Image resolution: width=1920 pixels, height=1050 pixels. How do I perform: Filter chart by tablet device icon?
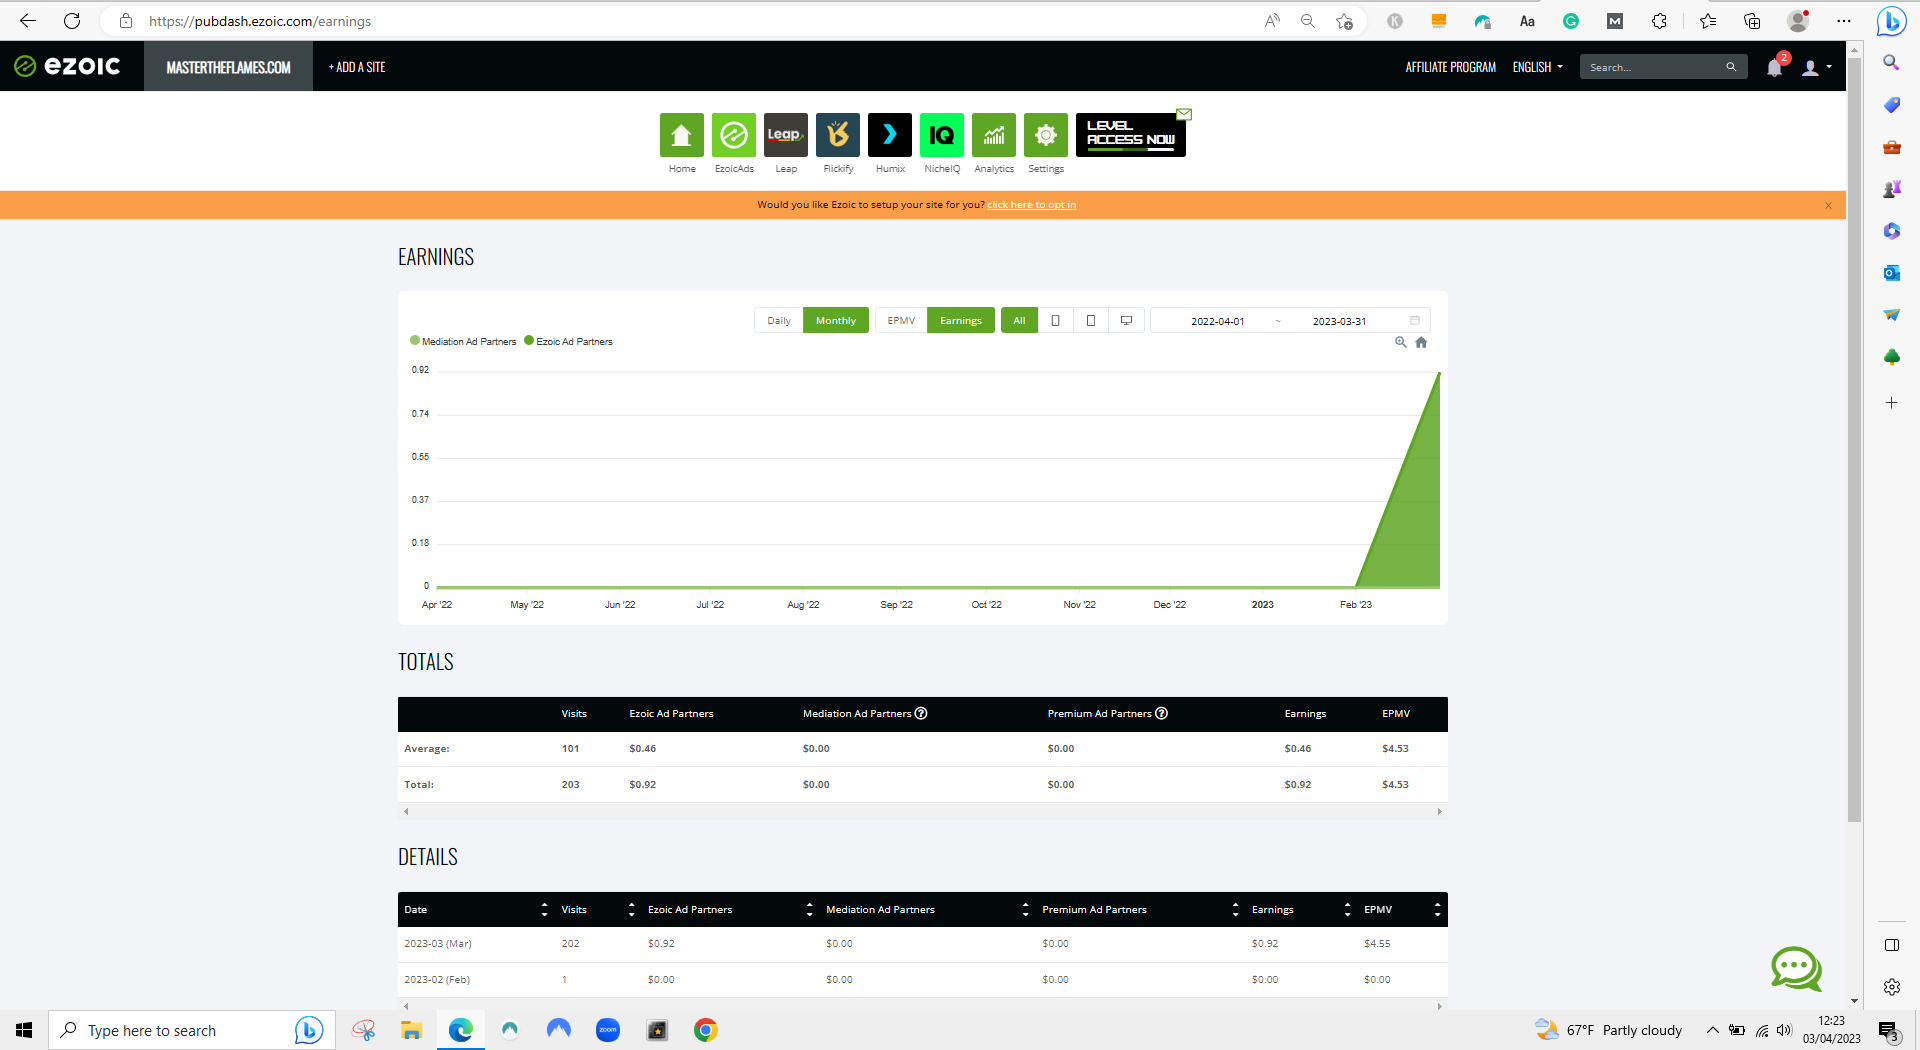(1091, 320)
